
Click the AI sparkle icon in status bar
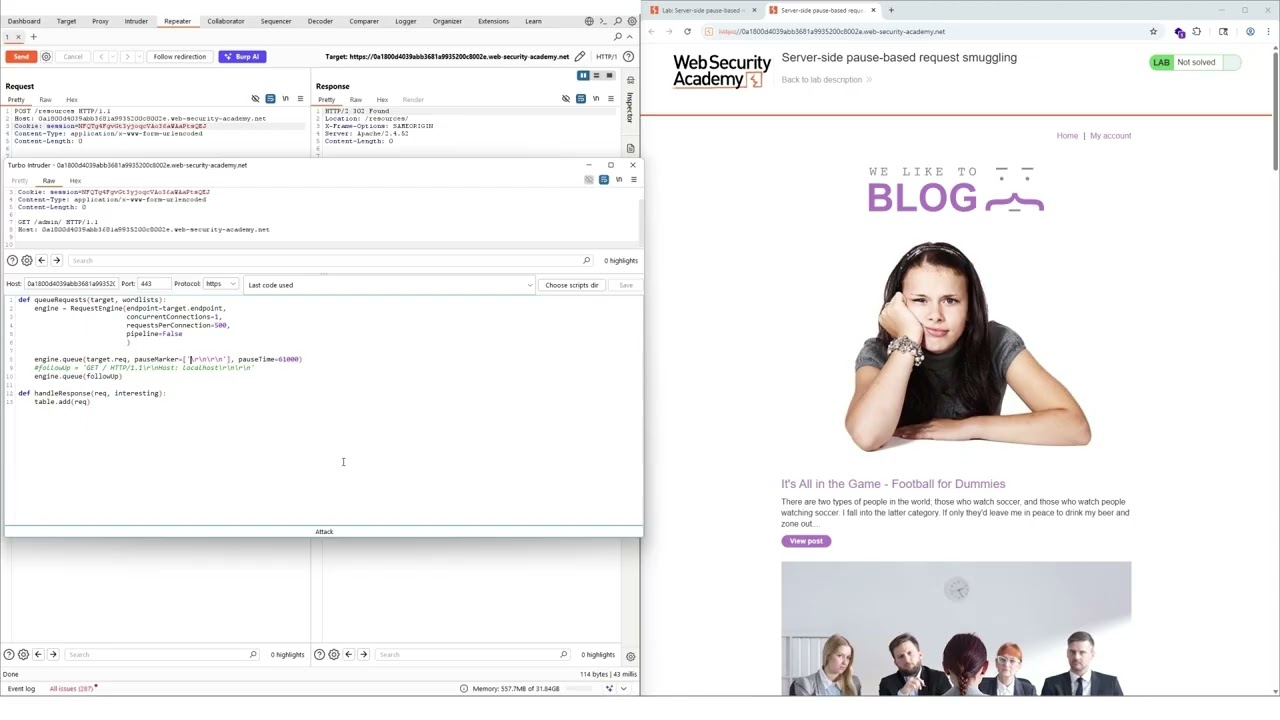pyautogui.click(x=610, y=689)
